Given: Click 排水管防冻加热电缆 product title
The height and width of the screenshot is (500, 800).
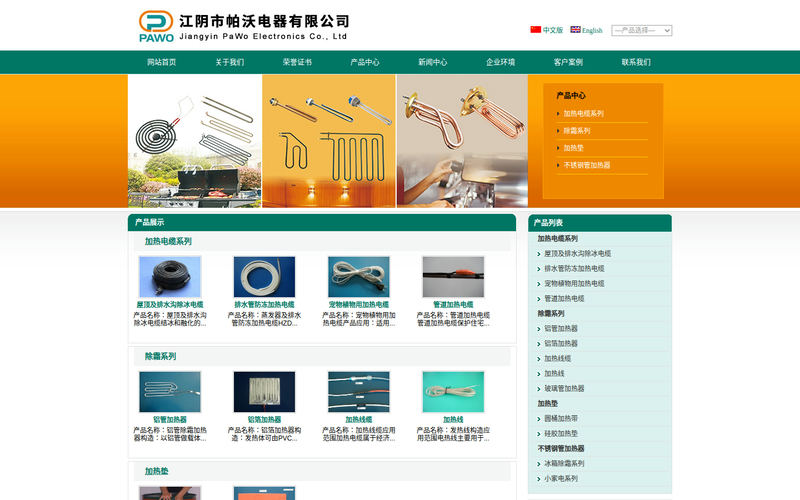Looking at the screenshot, I should [x=264, y=305].
